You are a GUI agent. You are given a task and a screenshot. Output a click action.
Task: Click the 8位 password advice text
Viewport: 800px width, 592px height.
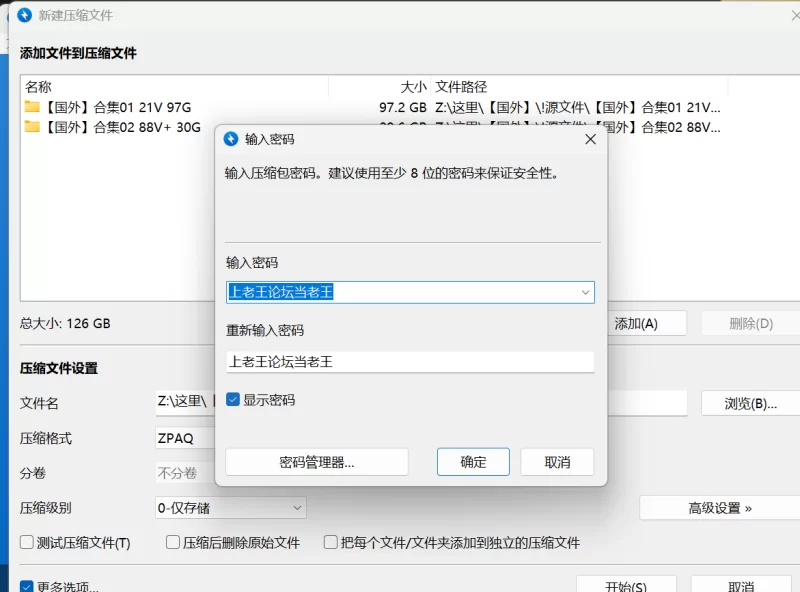391,173
